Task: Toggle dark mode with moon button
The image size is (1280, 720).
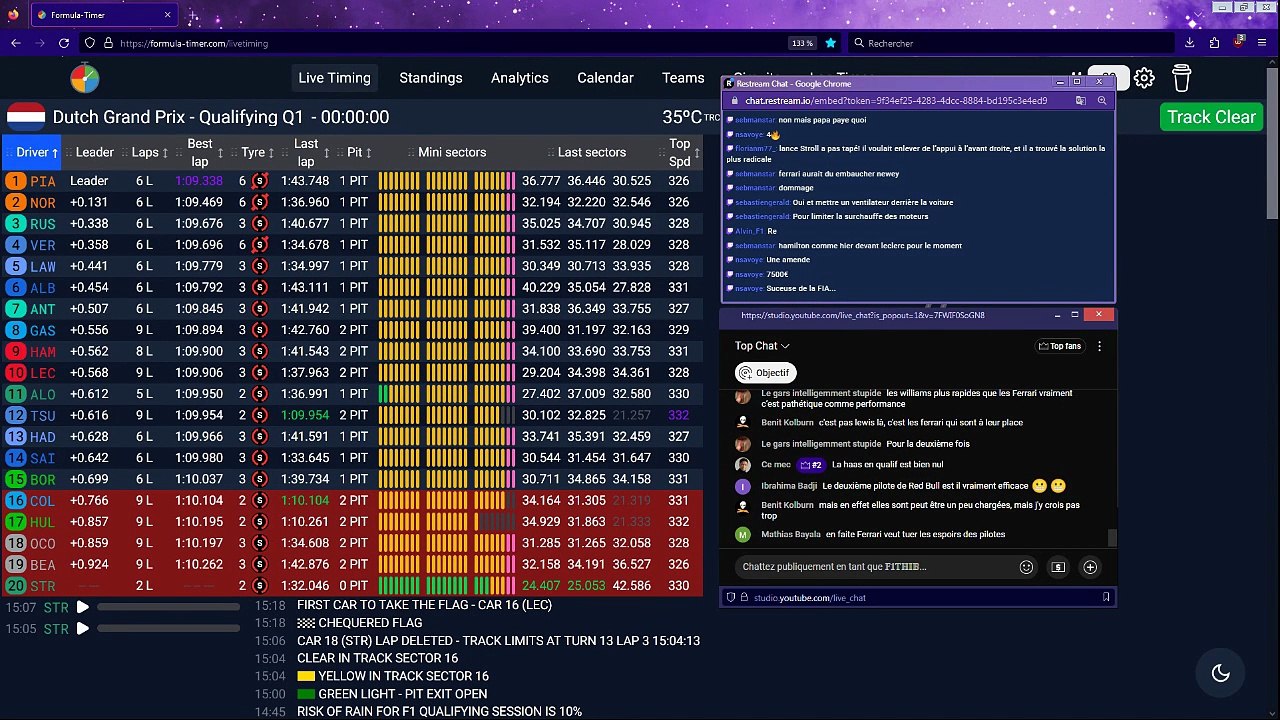Action: click(x=1220, y=673)
